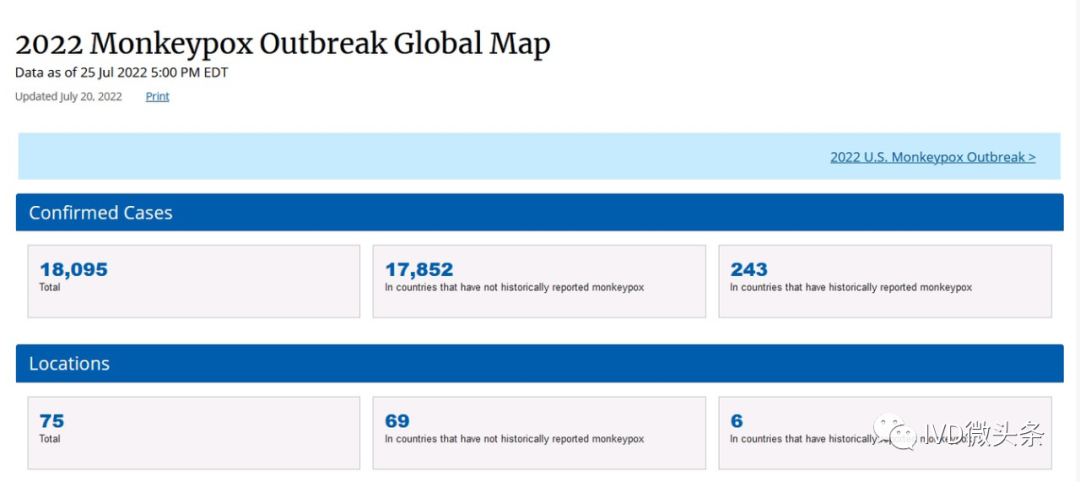This screenshot has height=482, width=1080.
Task: Click the 243 confirmed cases number
Action: (748, 269)
